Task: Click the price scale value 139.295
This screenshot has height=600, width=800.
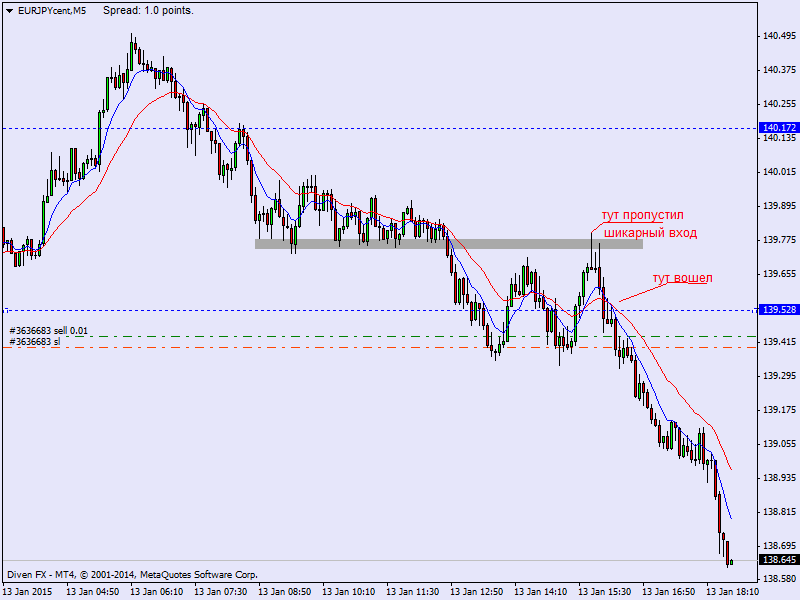Action: pyautogui.click(x=779, y=376)
